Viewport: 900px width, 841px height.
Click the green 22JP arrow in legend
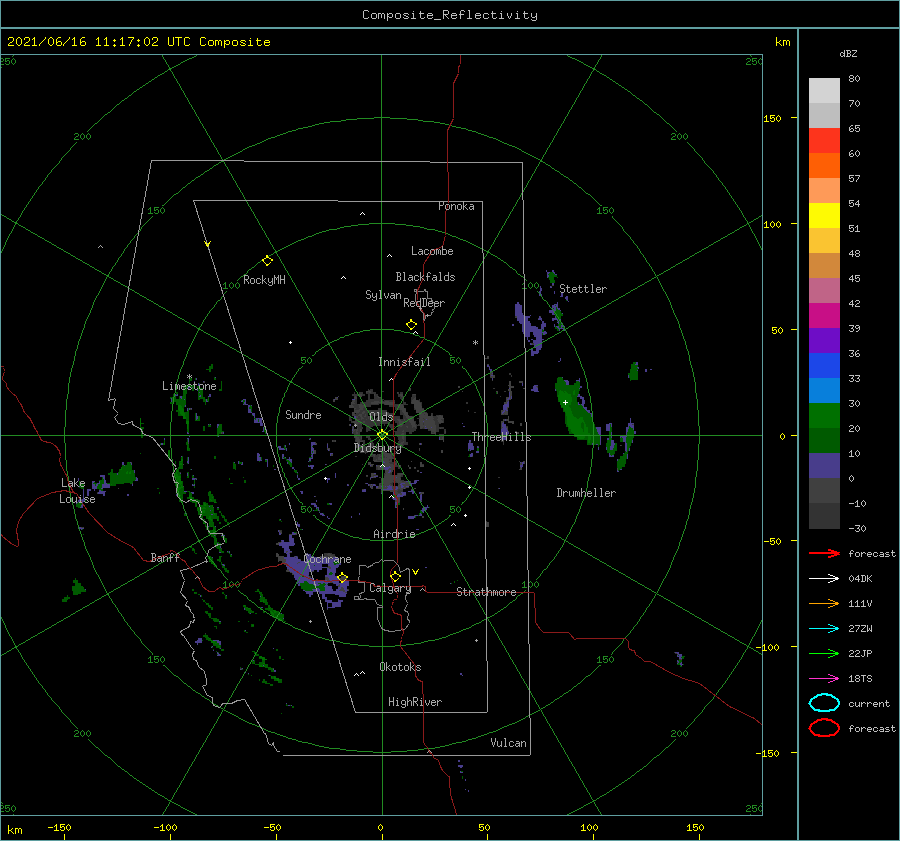tap(824, 653)
